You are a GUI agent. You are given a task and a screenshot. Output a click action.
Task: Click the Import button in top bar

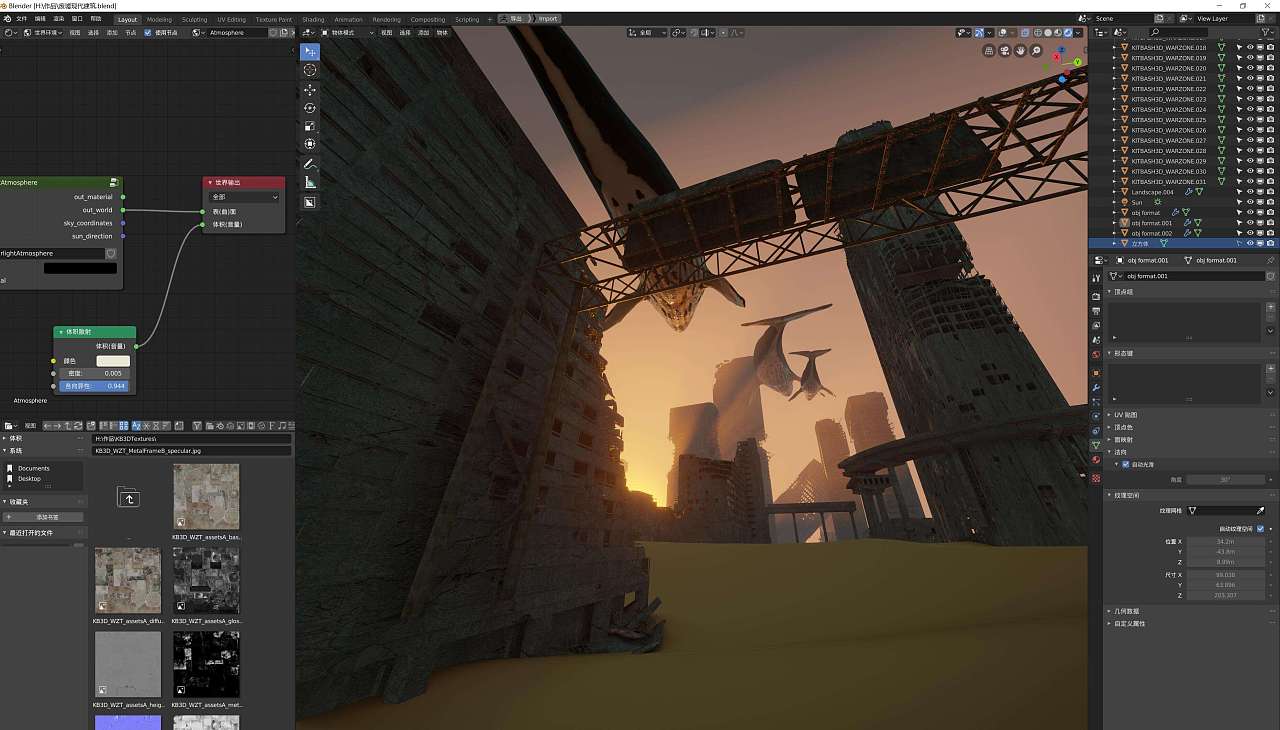coord(548,18)
